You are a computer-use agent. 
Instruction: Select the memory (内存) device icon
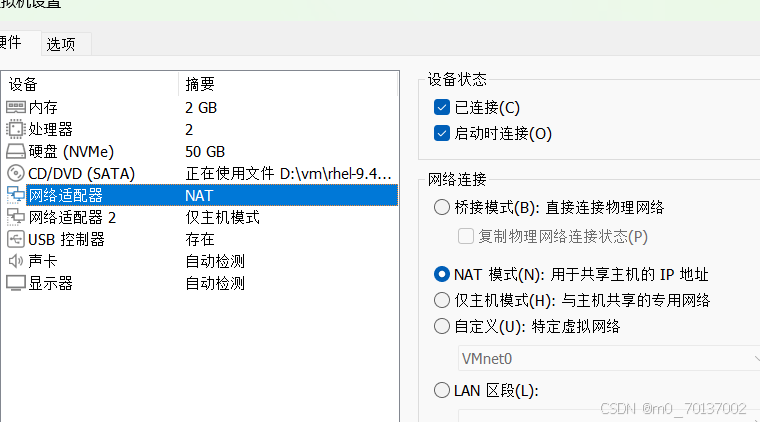16,107
